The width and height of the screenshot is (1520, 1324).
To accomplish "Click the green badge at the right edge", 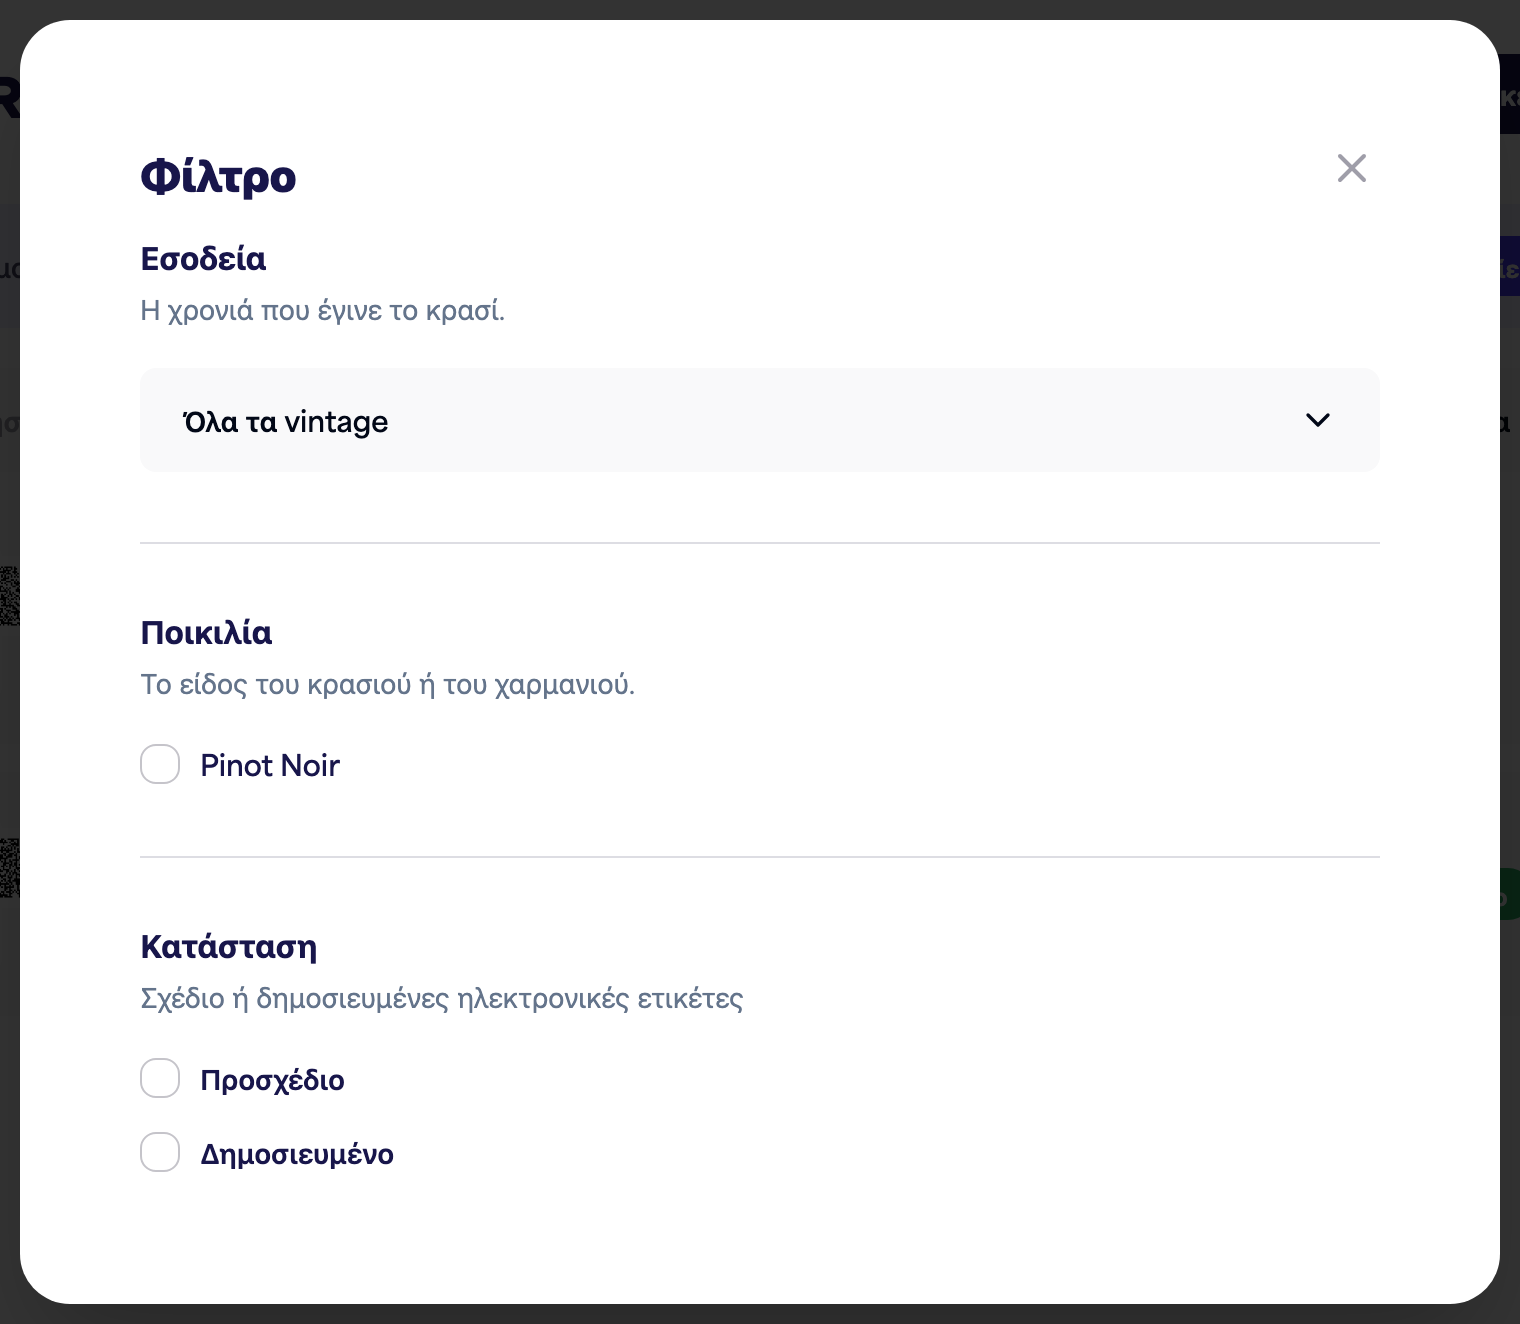I will (x=1509, y=894).
